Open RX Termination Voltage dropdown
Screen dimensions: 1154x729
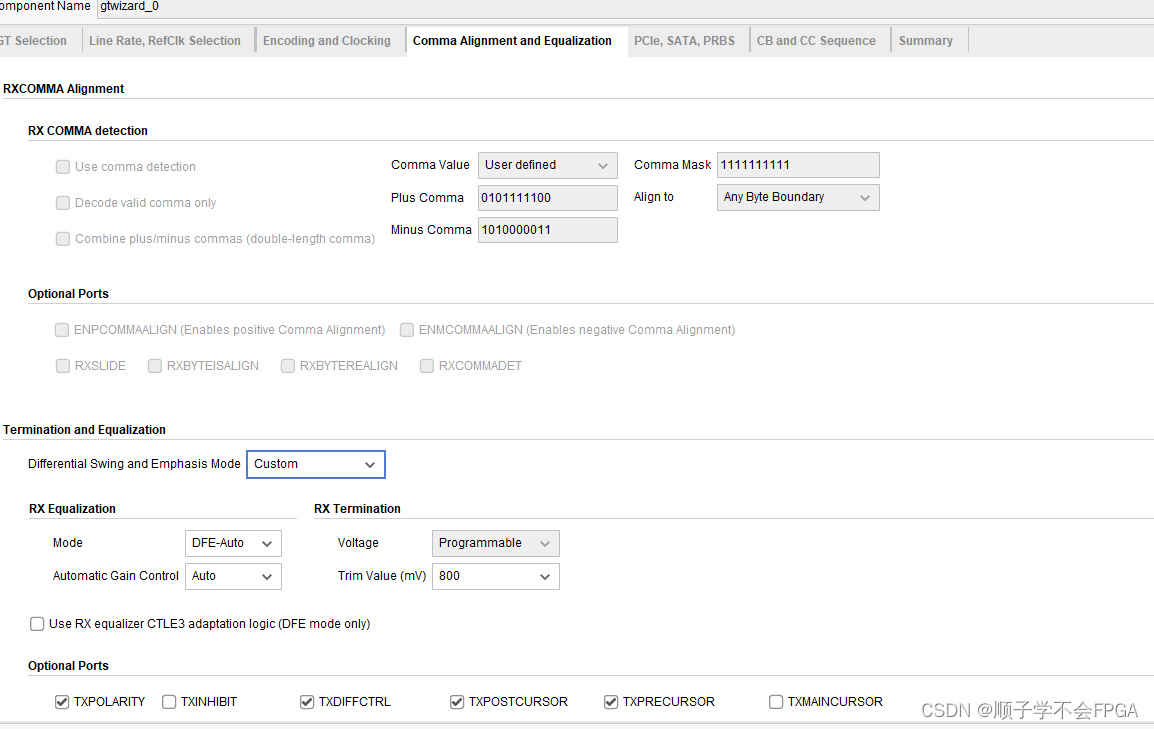[x=495, y=544]
